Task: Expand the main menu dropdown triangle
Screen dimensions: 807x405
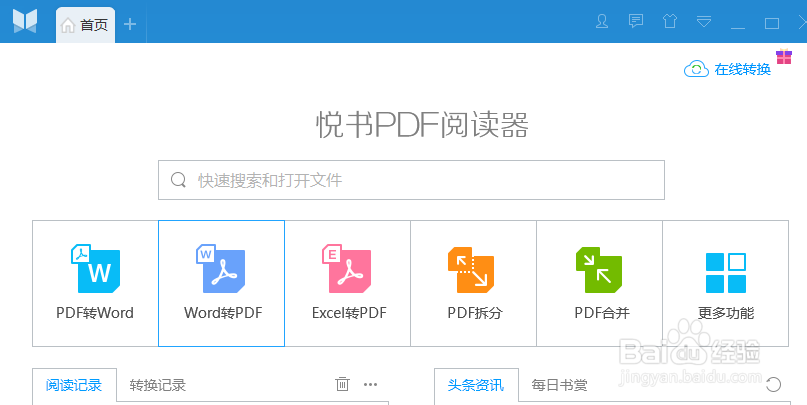Action: point(704,22)
